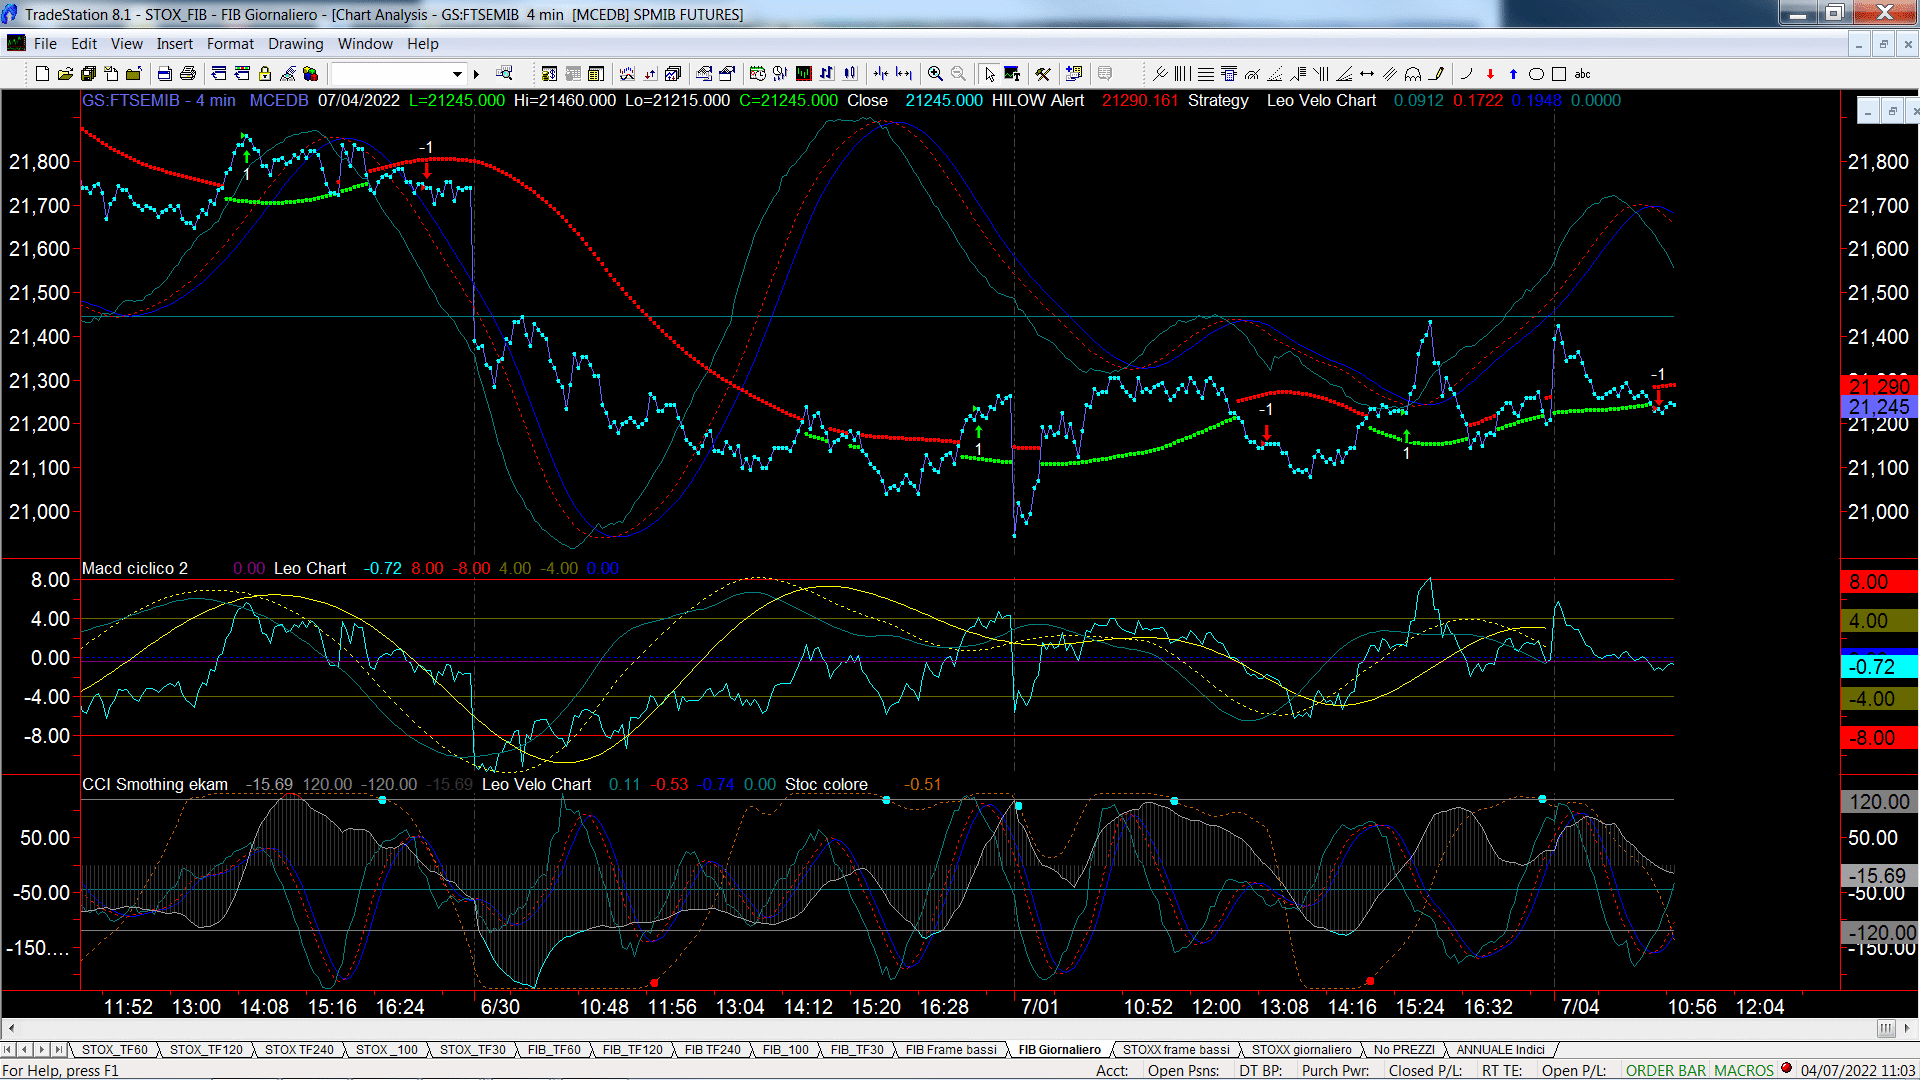1920x1080 pixels.
Task: Switch to the STOXX giornaliero tab
Action: click(x=1301, y=1049)
